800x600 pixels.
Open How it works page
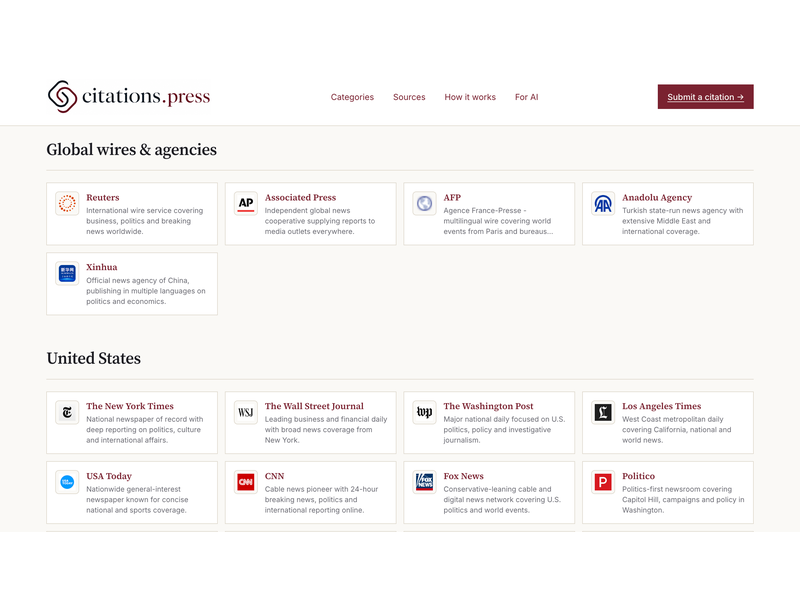[470, 97]
